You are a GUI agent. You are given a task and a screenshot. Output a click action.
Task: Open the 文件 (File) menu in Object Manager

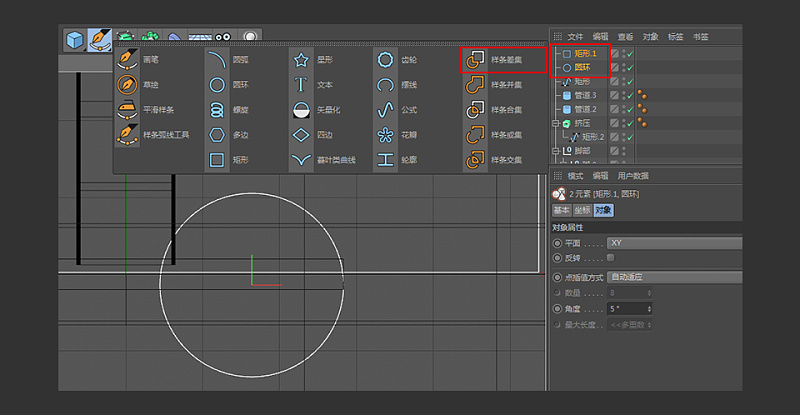[x=575, y=36]
